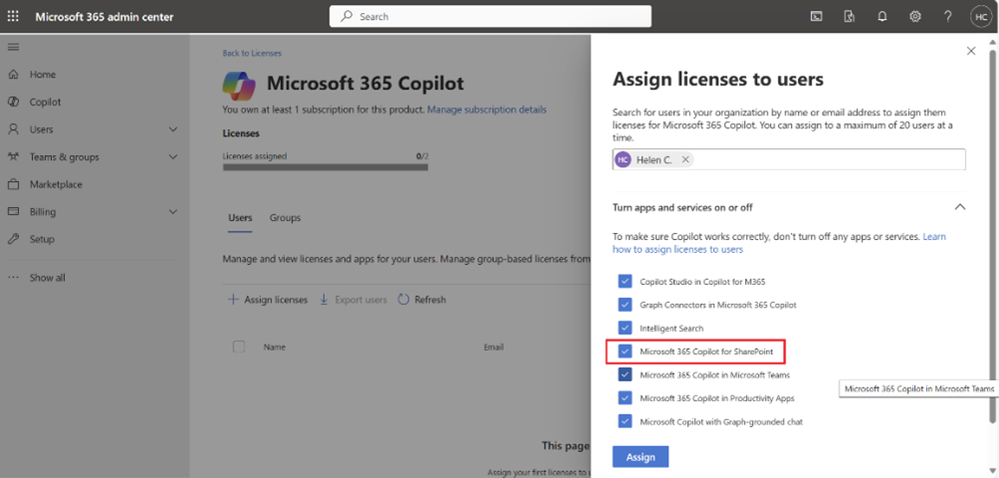Click the Helen C. user chip
999x478 pixels.
[x=654, y=160]
